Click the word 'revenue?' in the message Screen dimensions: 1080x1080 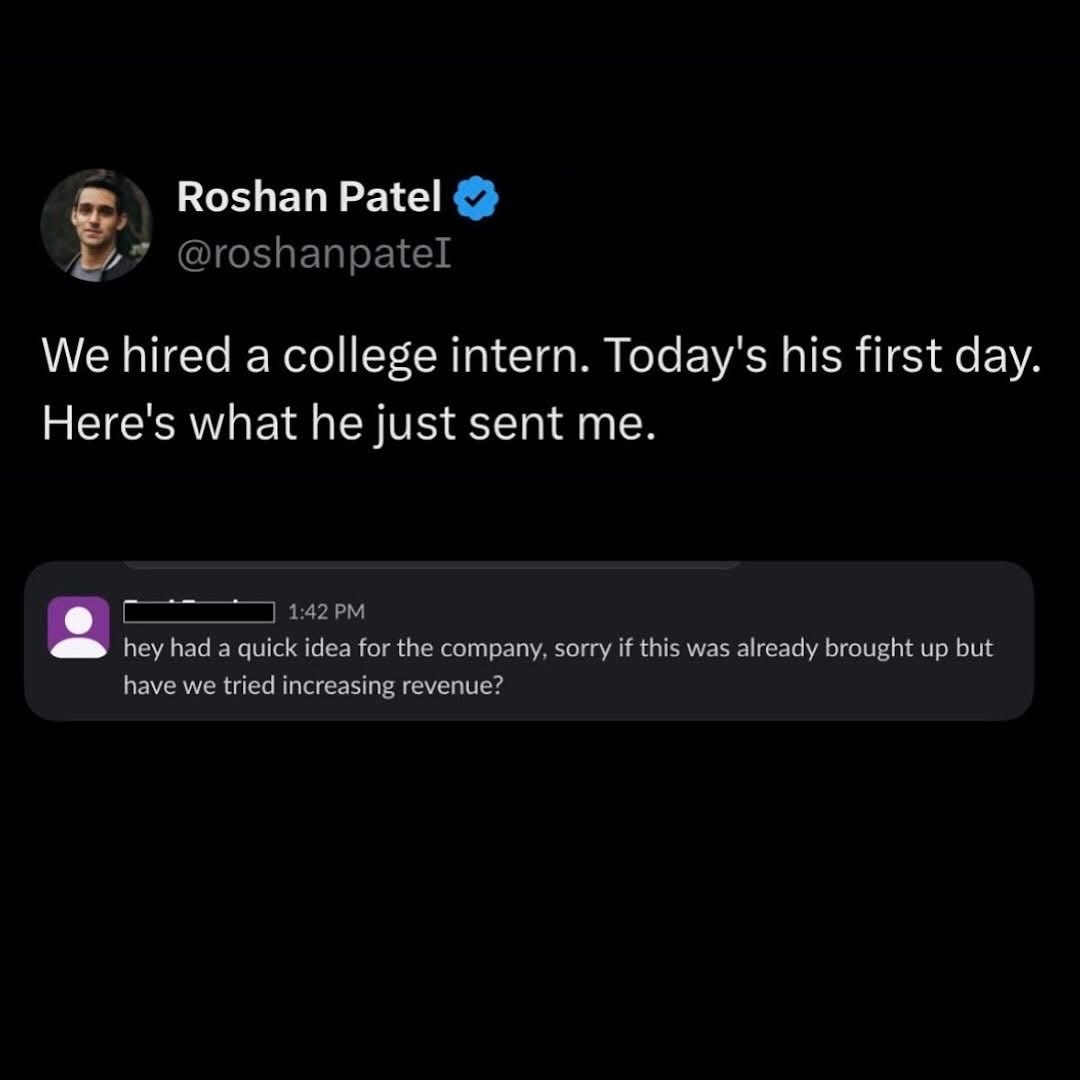pyautogui.click(x=458, y=686)
